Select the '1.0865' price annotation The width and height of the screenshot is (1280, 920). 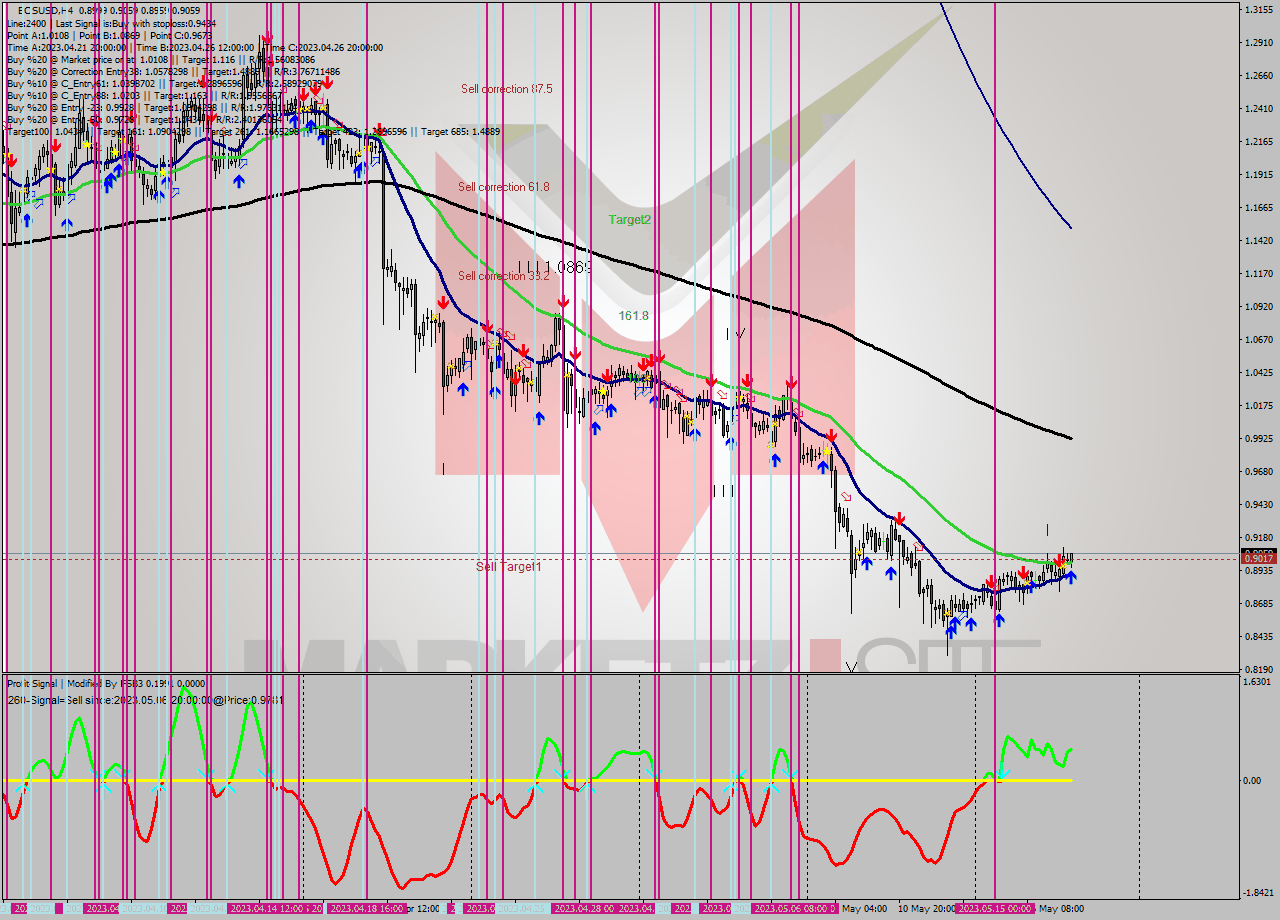pos(566,267)
